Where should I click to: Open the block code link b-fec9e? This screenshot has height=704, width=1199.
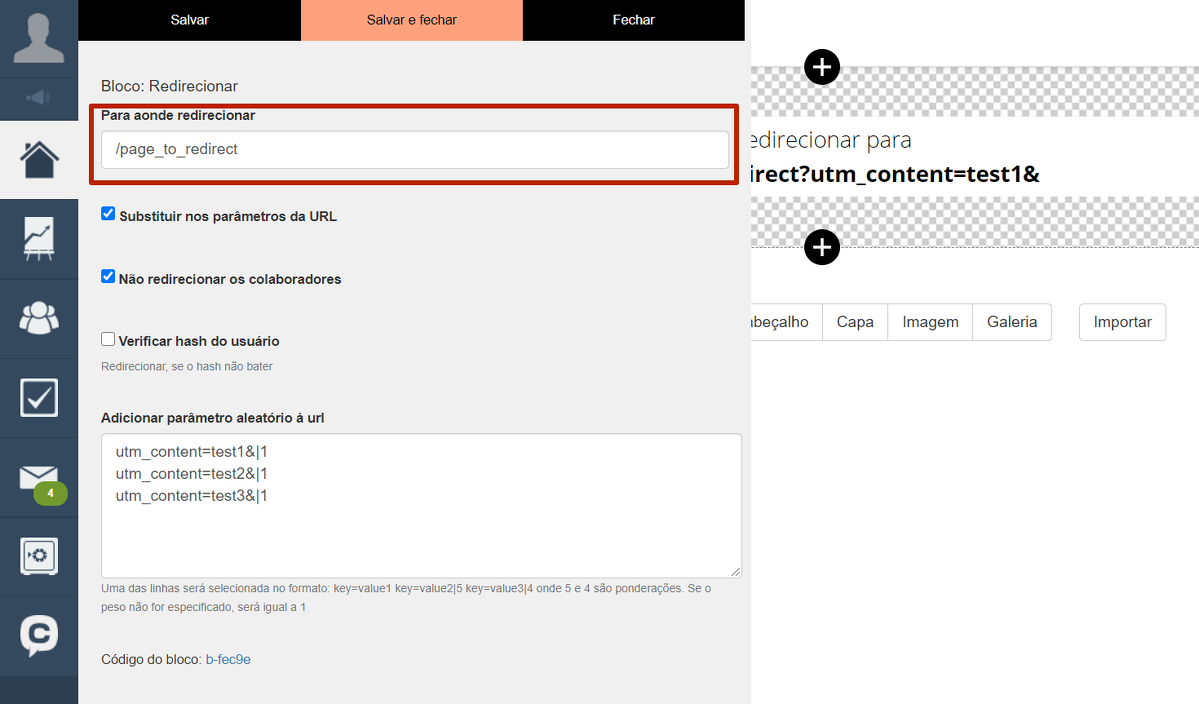(228, 659)
